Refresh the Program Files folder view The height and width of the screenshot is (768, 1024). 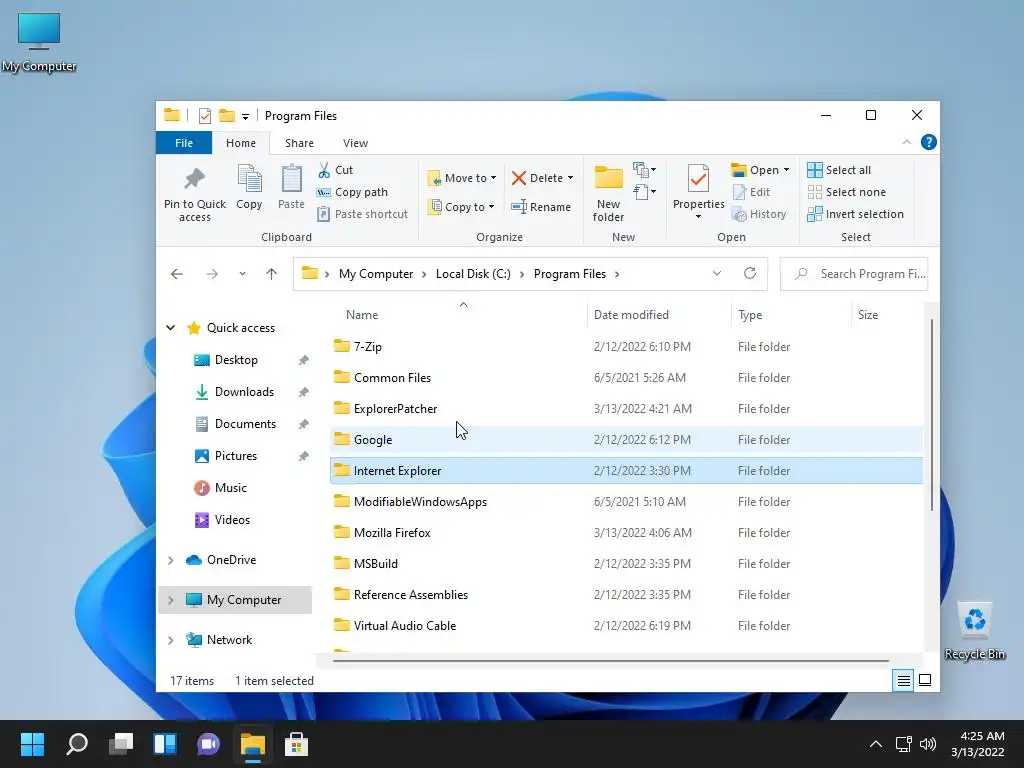(x=750, y=273)
